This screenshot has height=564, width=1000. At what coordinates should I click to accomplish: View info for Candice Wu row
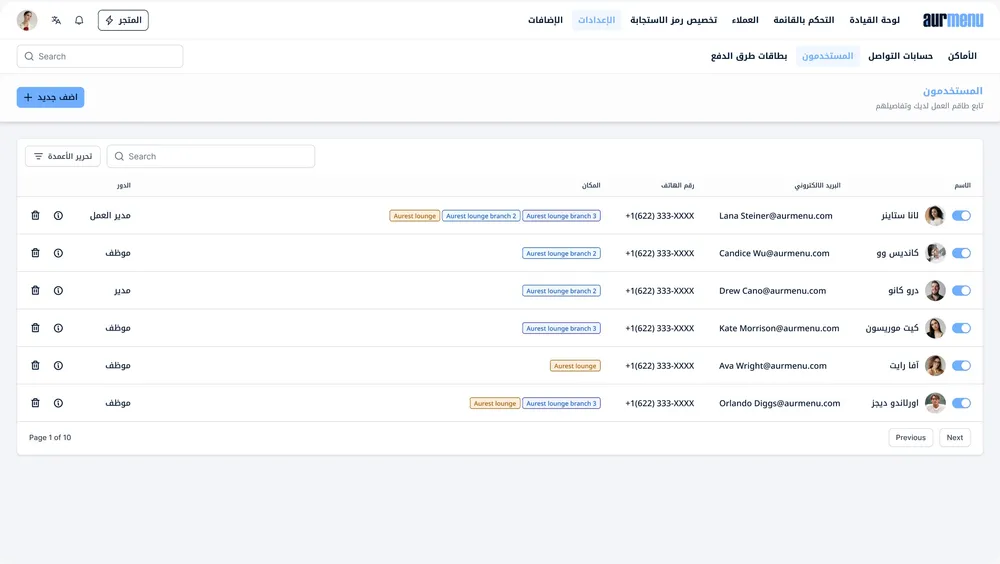(x=58, y=253)
